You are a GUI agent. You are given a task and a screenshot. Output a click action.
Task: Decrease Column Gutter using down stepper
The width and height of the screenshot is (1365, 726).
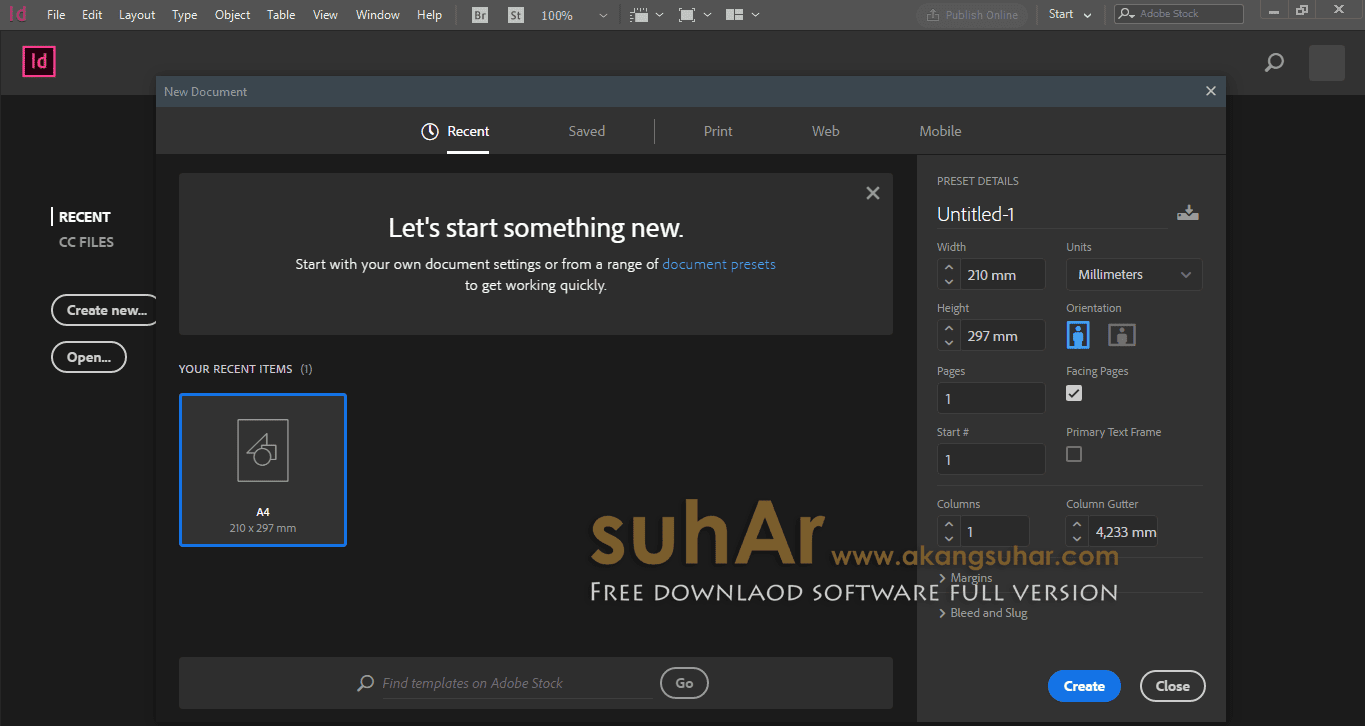1077,538
